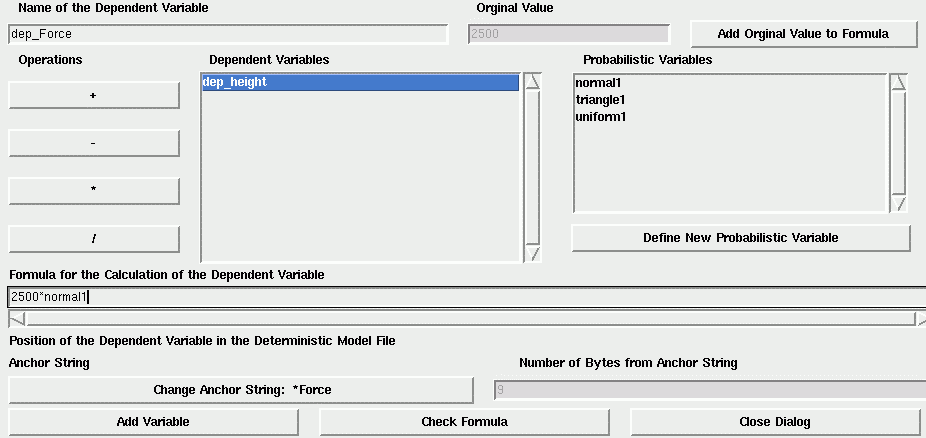Click up arrow of Probabilistic Variables scrollbar
Image resolution: width=926 pixels, height=438 pixels.
coord(899,83)
